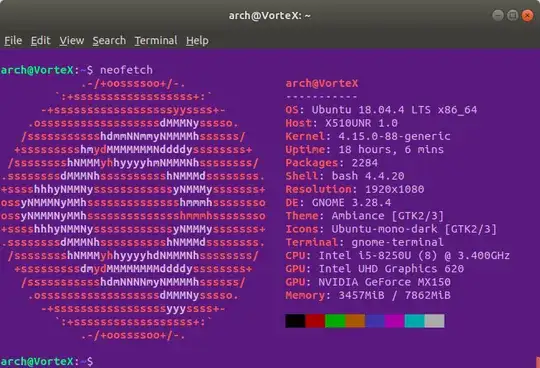Click the green color block

(335, 321)
